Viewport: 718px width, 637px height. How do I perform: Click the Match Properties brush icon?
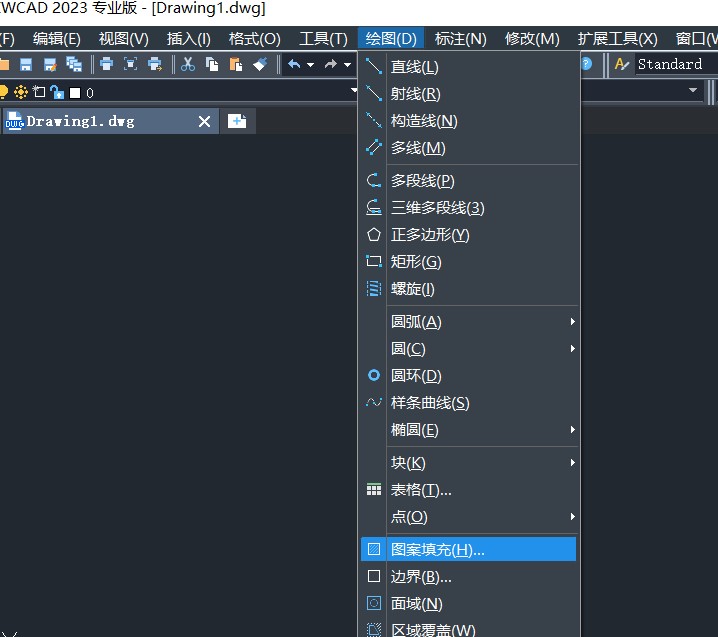click(x=260, y=64)
